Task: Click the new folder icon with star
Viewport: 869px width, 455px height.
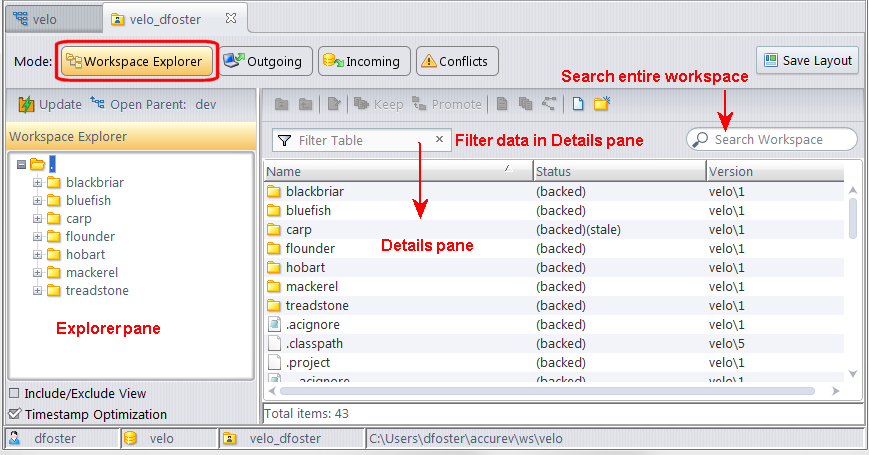Action: coord(601,104)
